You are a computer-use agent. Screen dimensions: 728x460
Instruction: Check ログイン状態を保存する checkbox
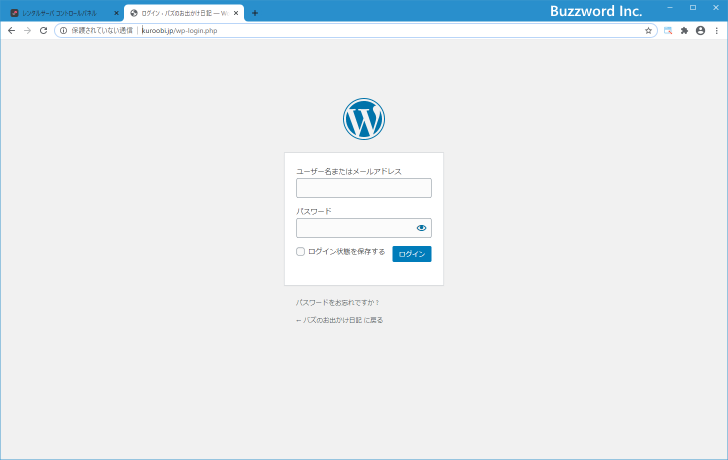pos(300,252)
